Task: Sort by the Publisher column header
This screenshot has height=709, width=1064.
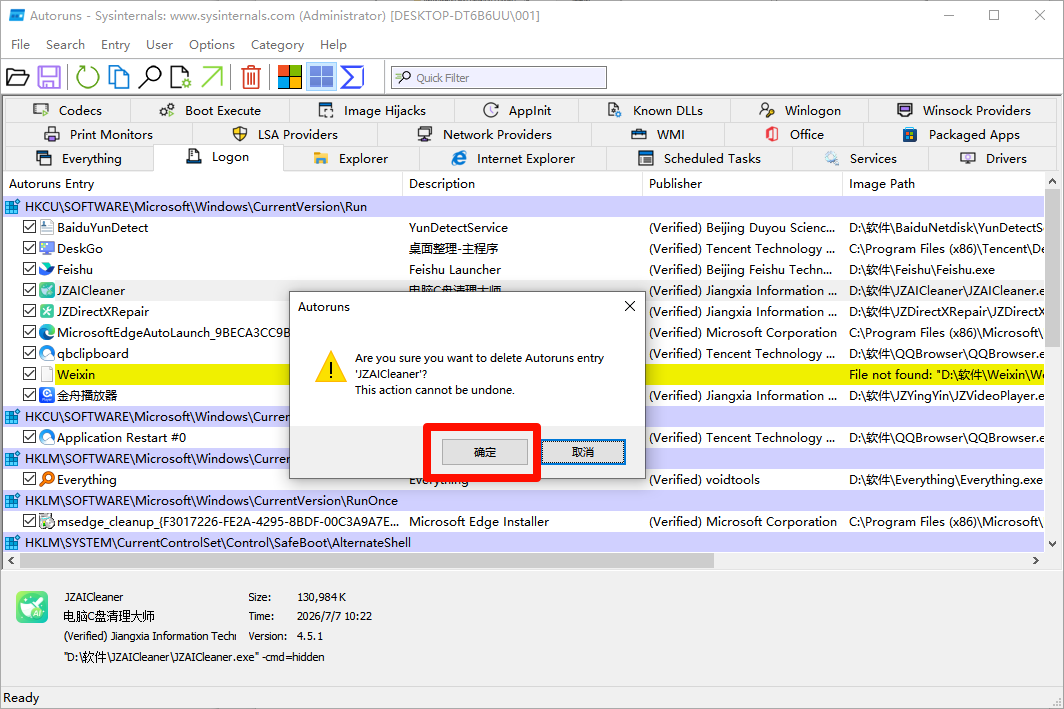Action: [x=741, y=184]
